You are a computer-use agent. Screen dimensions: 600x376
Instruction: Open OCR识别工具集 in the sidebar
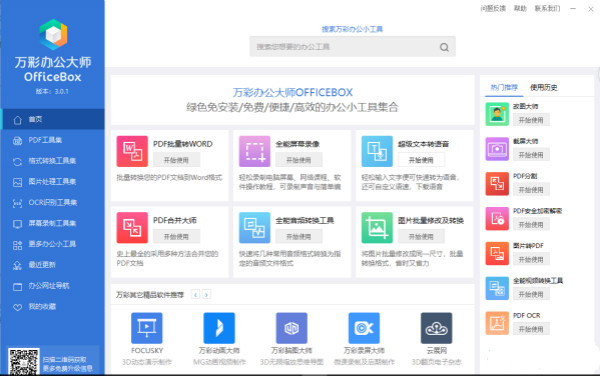coord(53,203)
